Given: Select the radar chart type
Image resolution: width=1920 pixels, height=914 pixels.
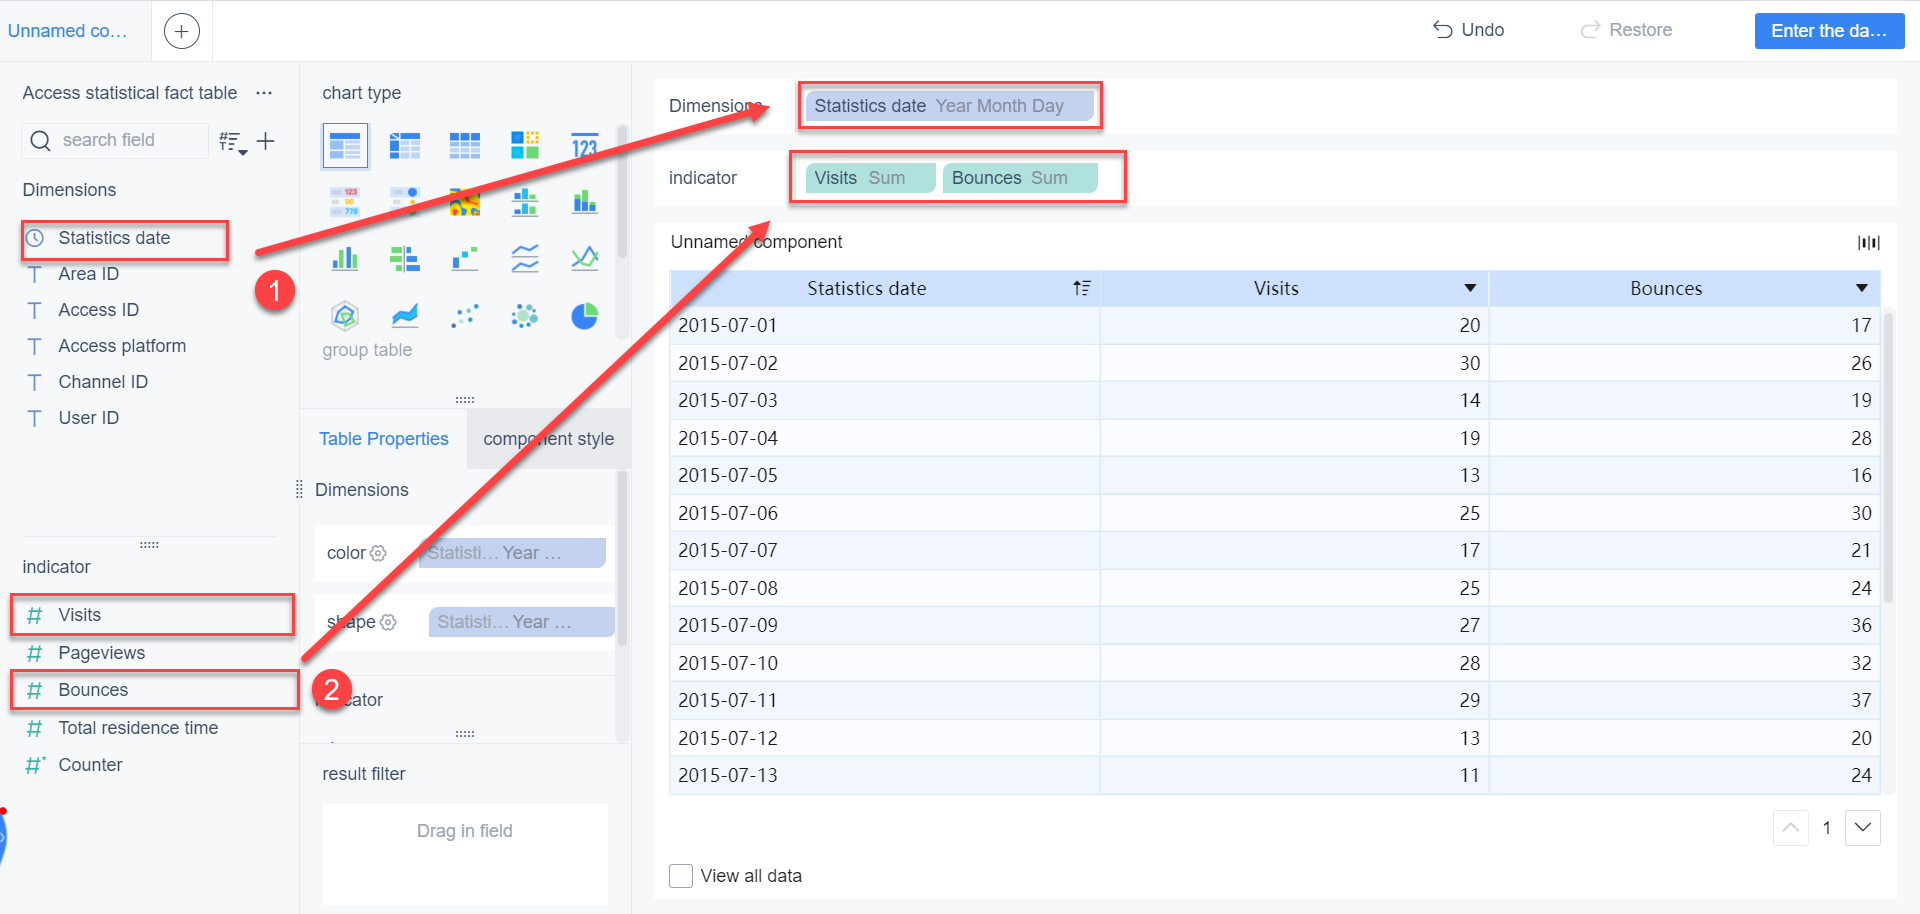Looking at the screenshot, I should (345, 316).
